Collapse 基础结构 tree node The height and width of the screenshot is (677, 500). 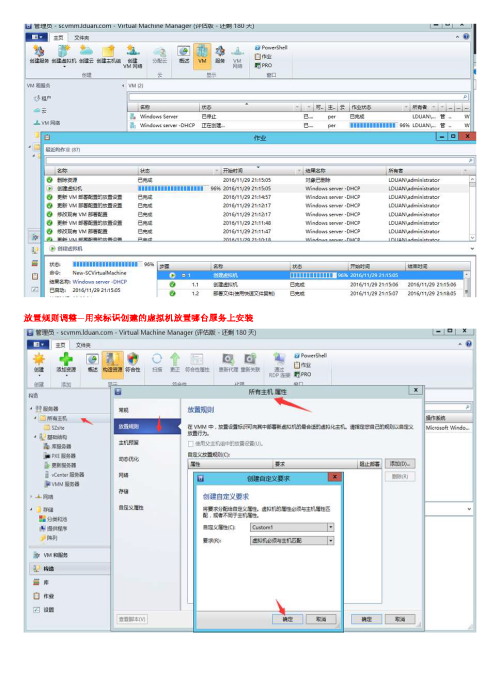point(36,437)
